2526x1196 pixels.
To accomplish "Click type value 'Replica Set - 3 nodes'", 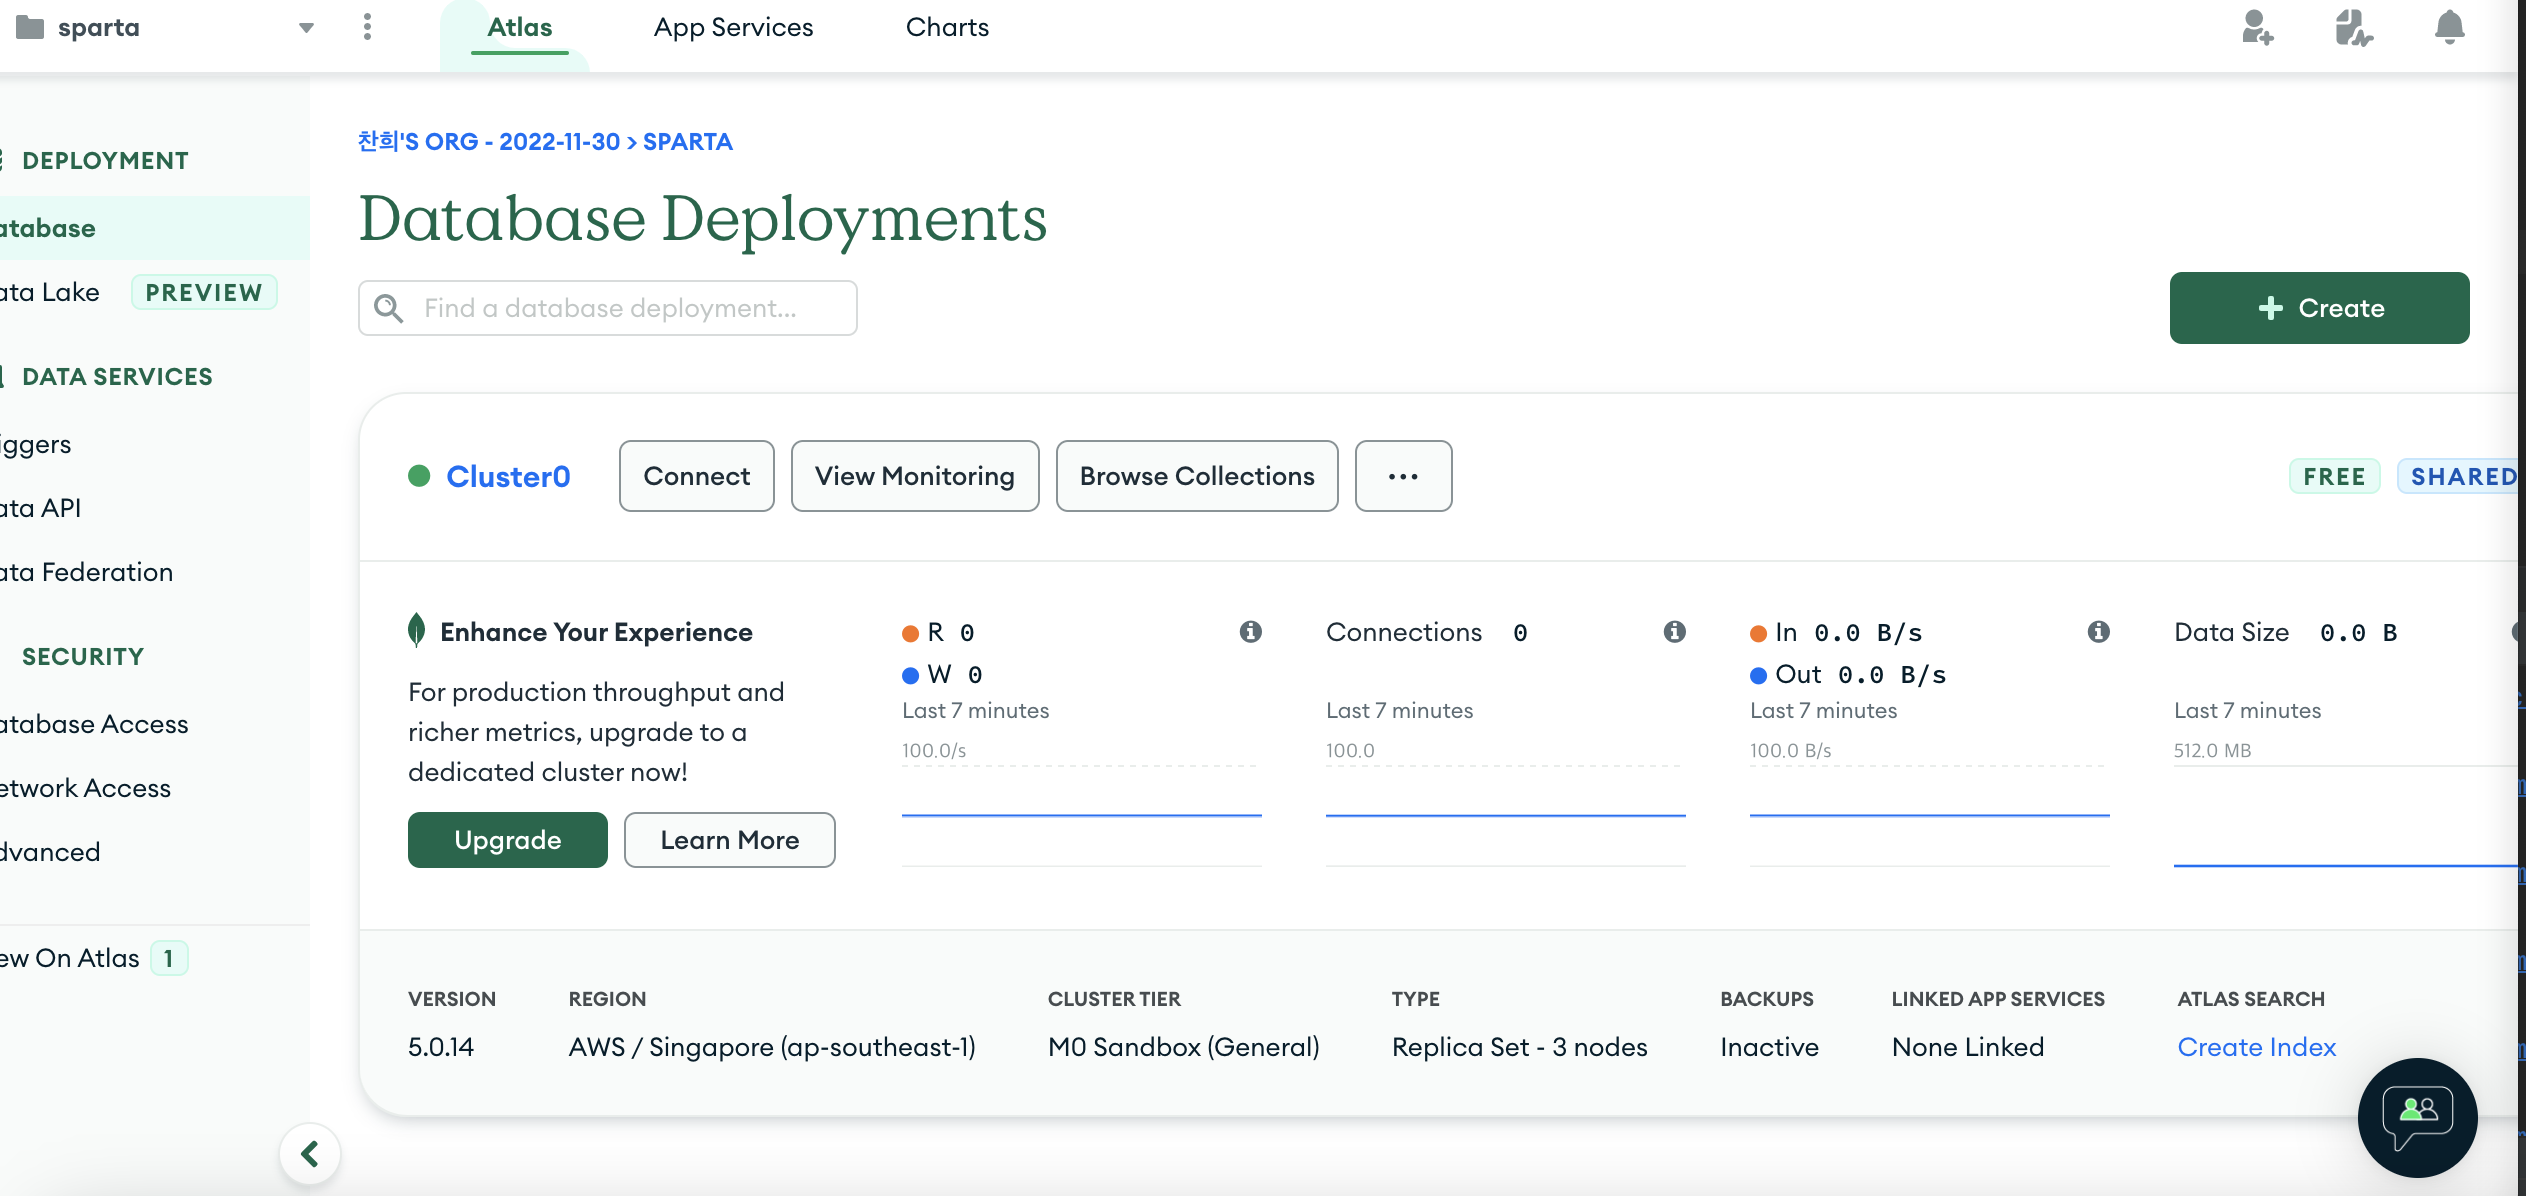I will 1520,1047.
